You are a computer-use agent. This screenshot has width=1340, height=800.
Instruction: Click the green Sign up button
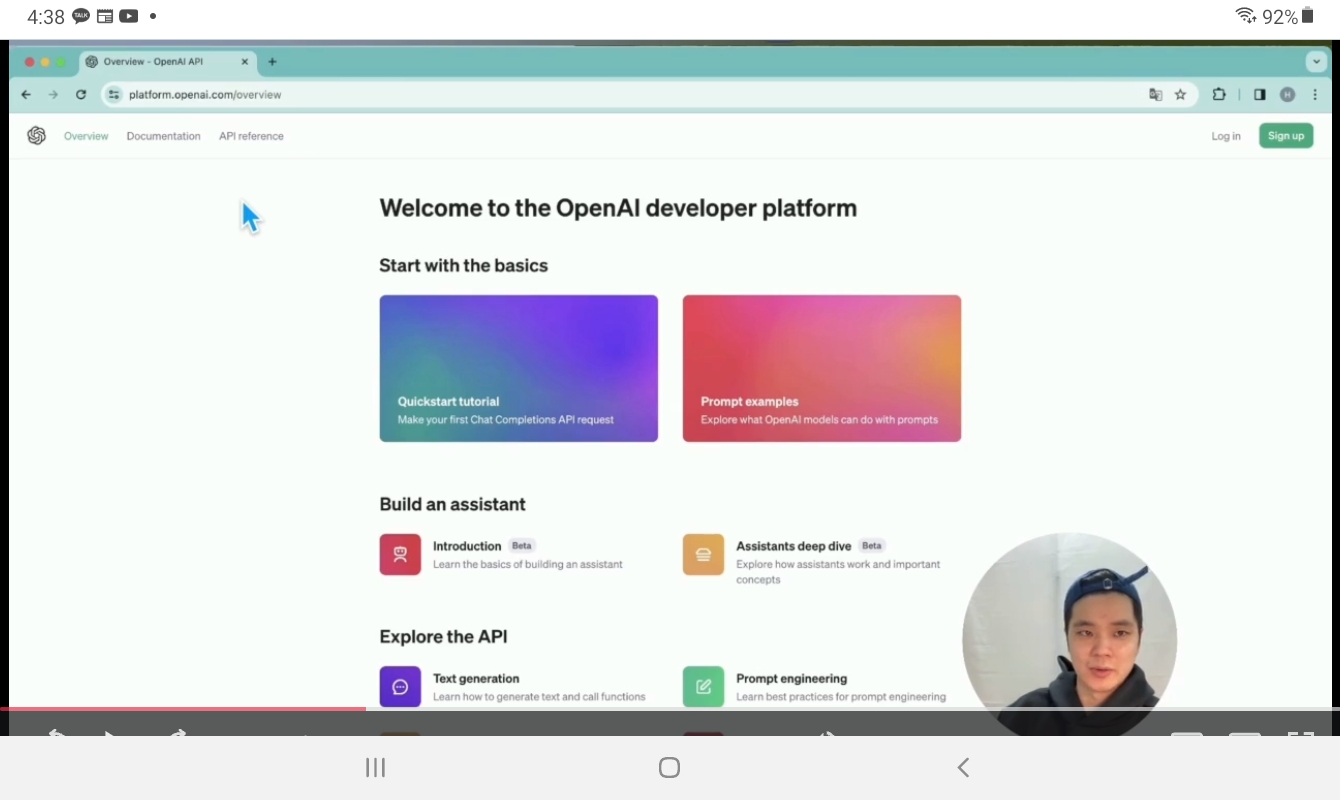tap(1286, 136)
